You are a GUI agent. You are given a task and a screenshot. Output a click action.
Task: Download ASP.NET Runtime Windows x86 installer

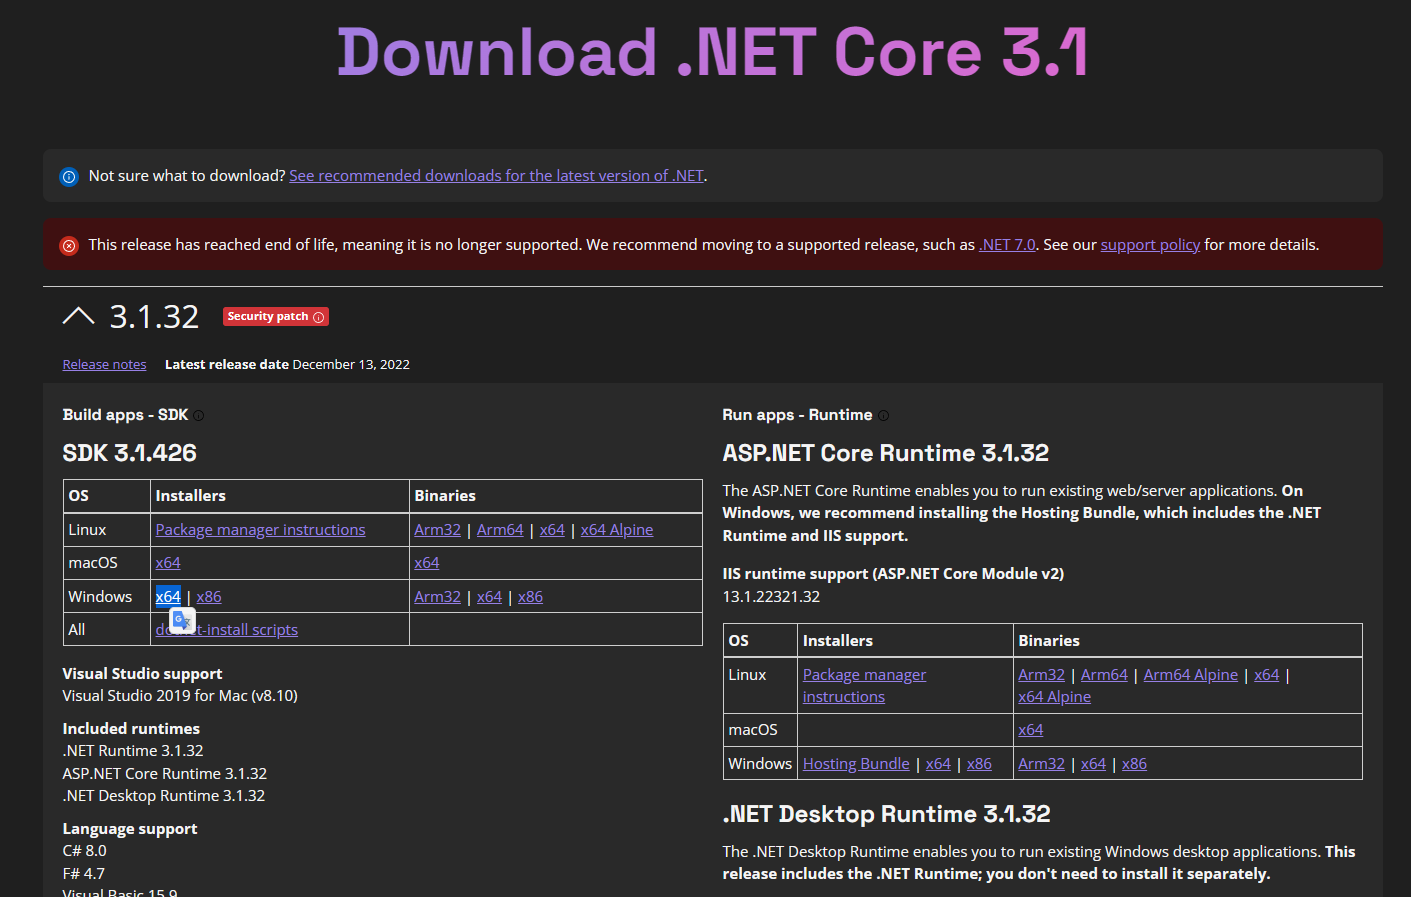coord(979,764)
